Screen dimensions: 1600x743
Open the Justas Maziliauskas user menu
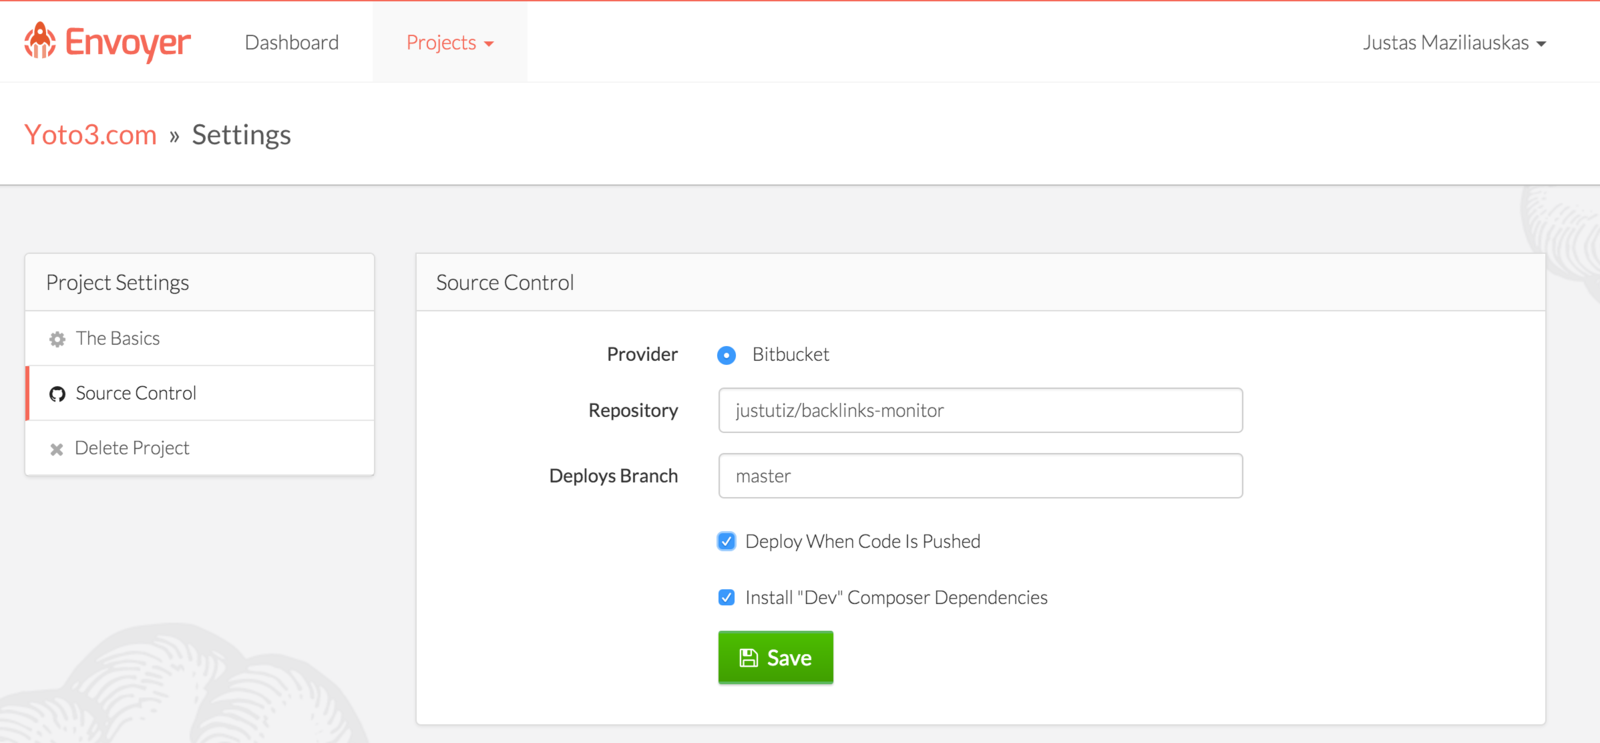[1454, 43]
